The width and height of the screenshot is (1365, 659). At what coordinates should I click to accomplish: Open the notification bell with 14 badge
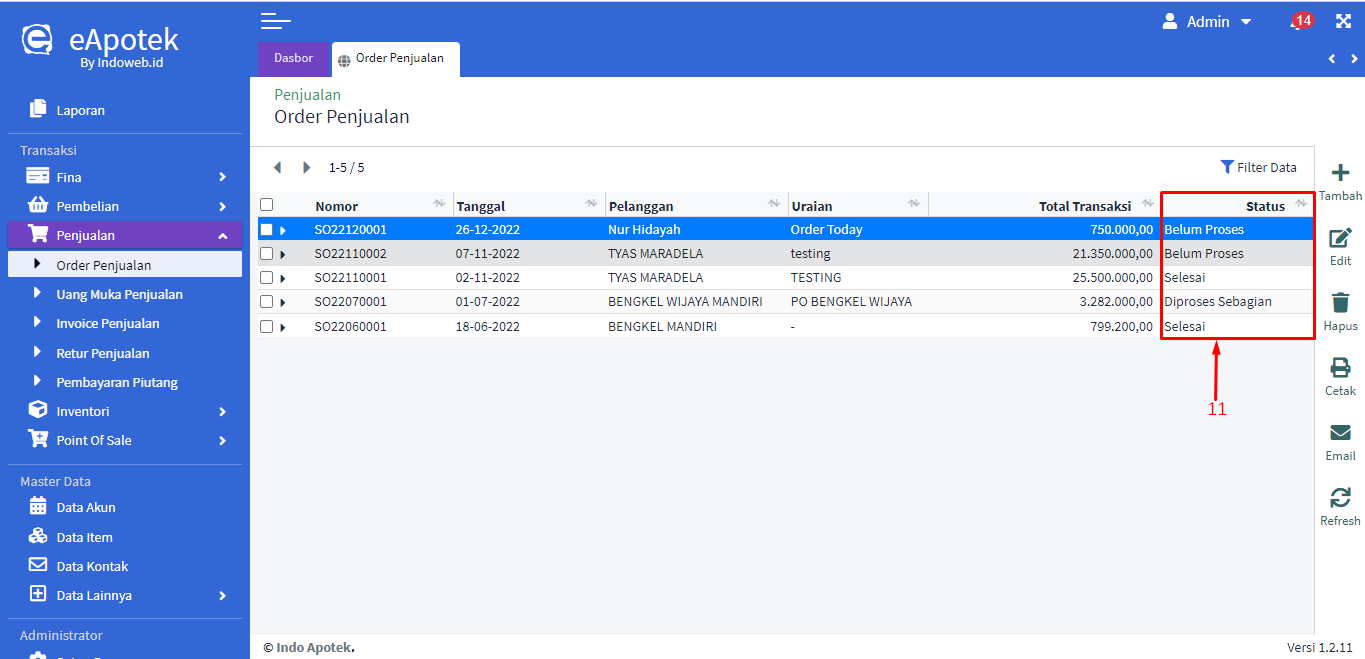pos(1299,22)
